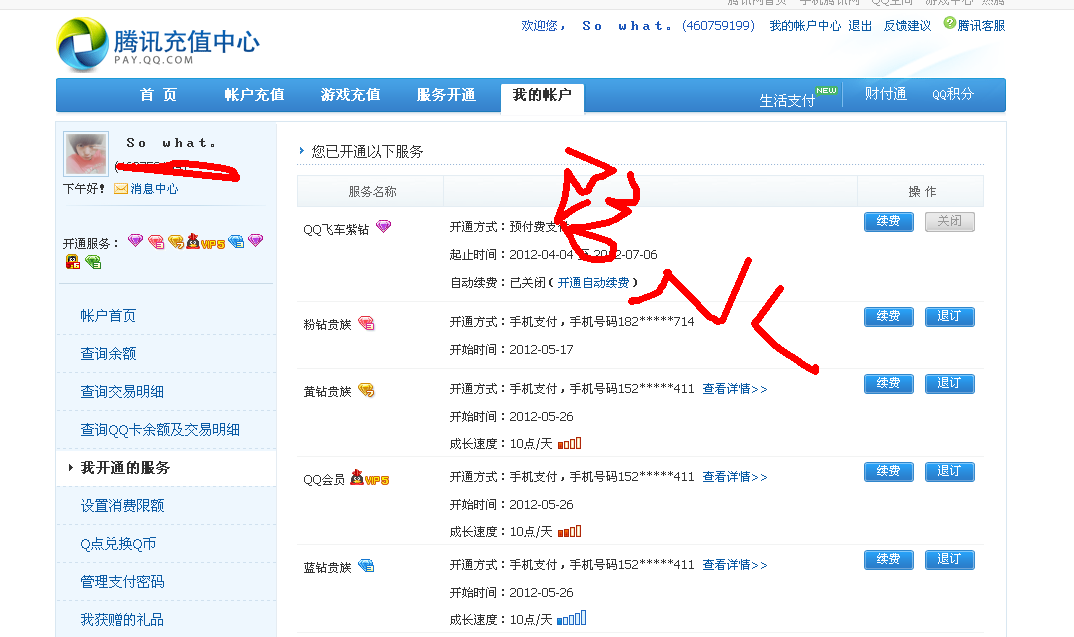Click the green diamond icon in 开通服务

93,262
